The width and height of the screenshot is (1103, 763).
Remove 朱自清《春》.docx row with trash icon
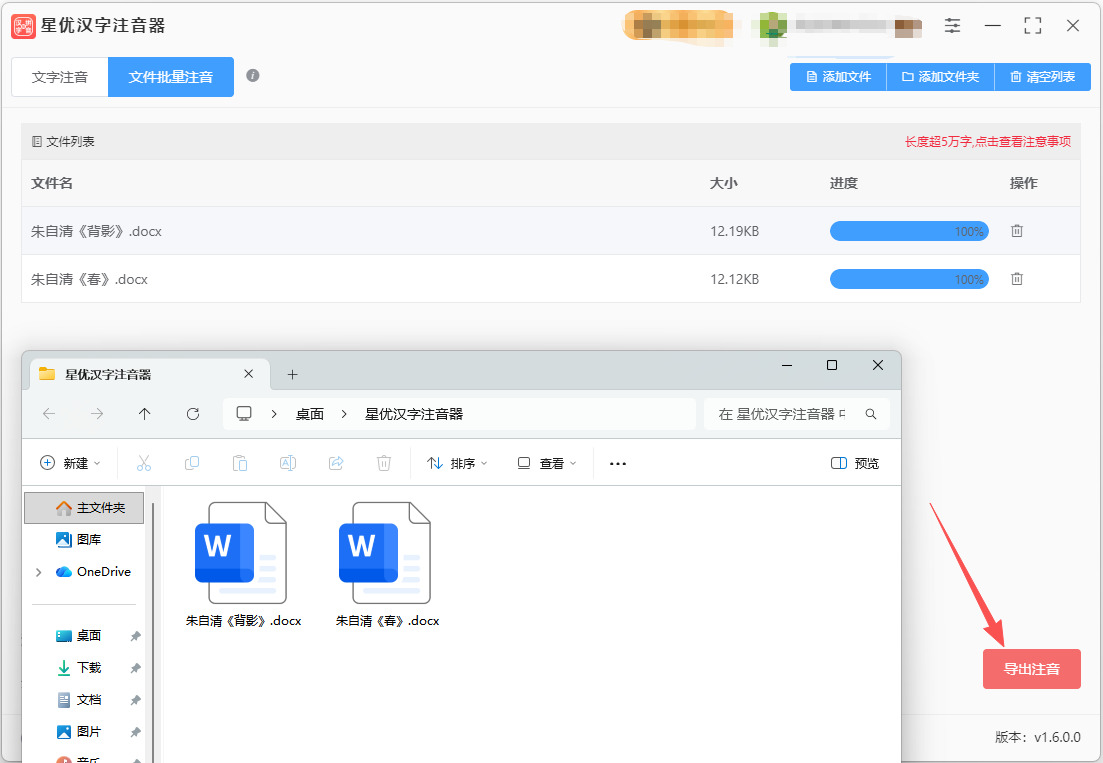[1016, 279]
